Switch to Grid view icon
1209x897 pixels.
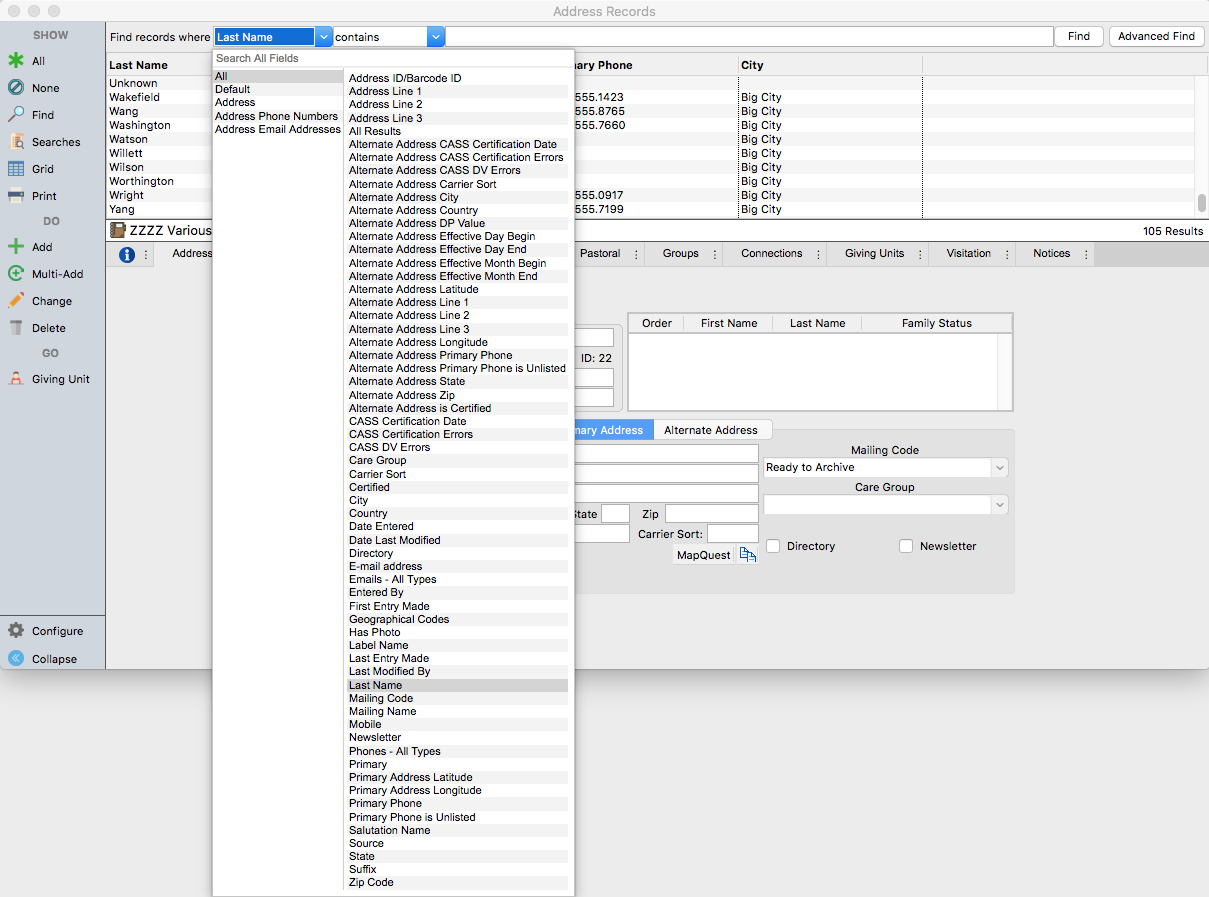pos(16,169)
